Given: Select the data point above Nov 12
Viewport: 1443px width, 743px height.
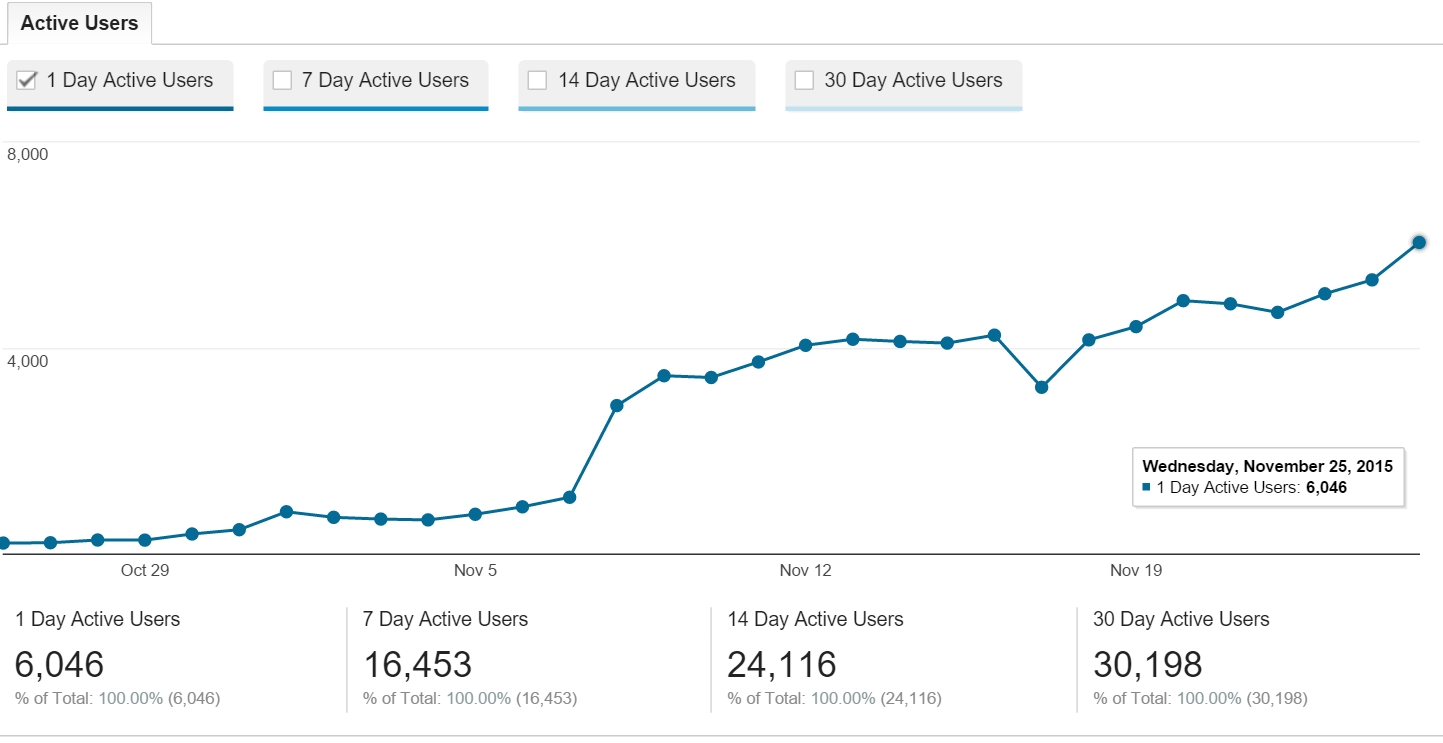Looking at the screenshot, I should (x=805, y=345).
